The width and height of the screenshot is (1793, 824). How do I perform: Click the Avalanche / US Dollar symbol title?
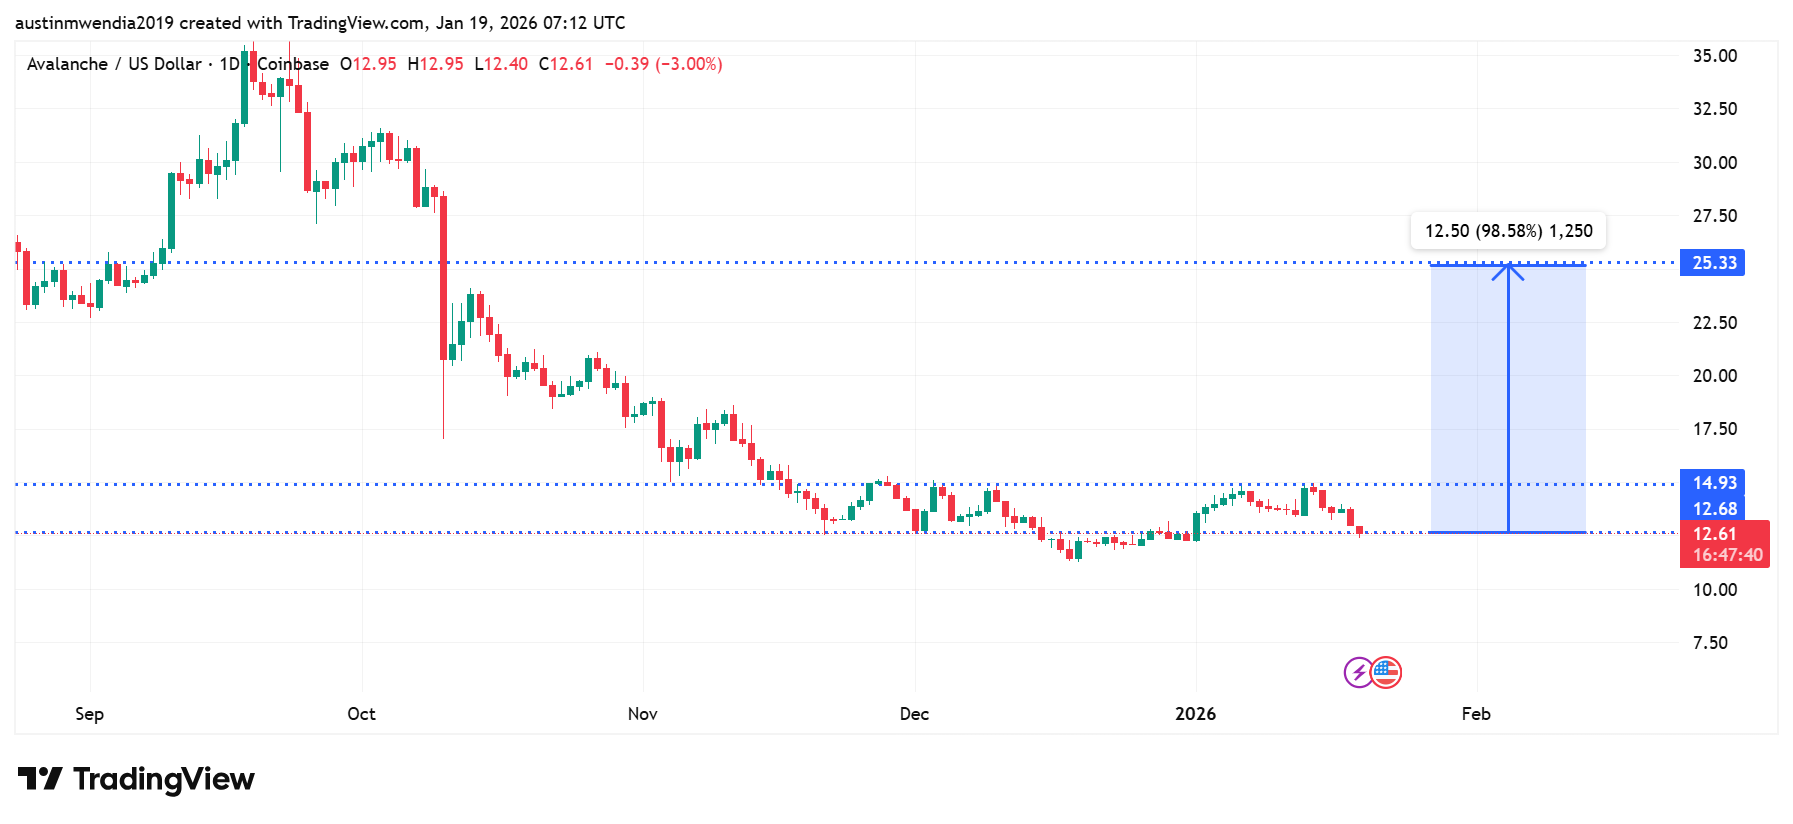point(114,64)
